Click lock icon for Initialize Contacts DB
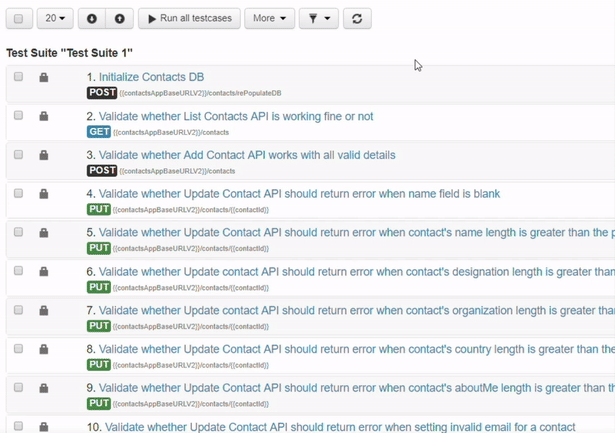The height and width of the screenshot is (433, 615). [44, 77]
